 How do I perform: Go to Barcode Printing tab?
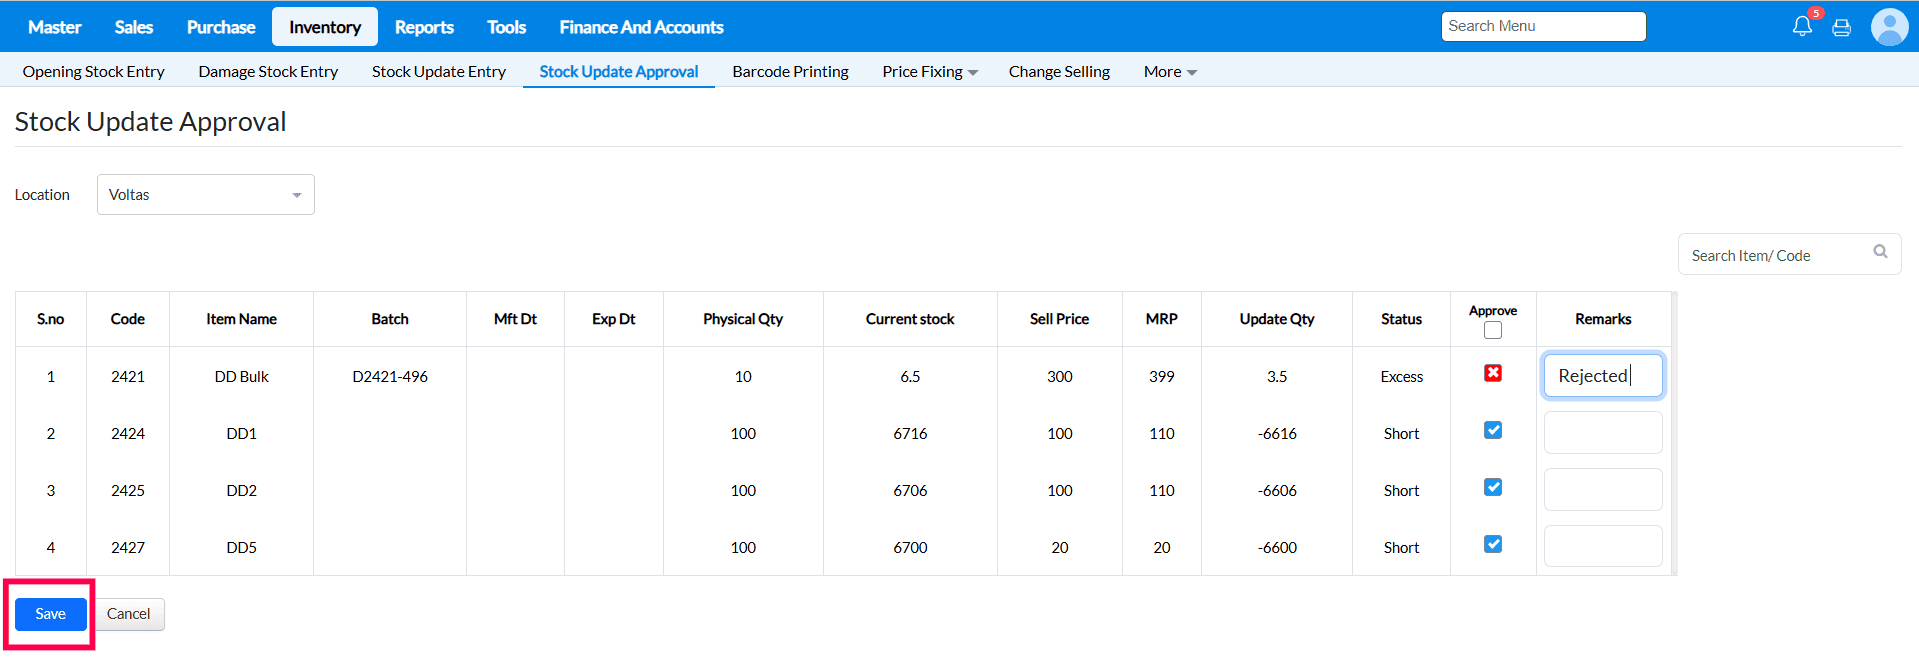(790, 72)
